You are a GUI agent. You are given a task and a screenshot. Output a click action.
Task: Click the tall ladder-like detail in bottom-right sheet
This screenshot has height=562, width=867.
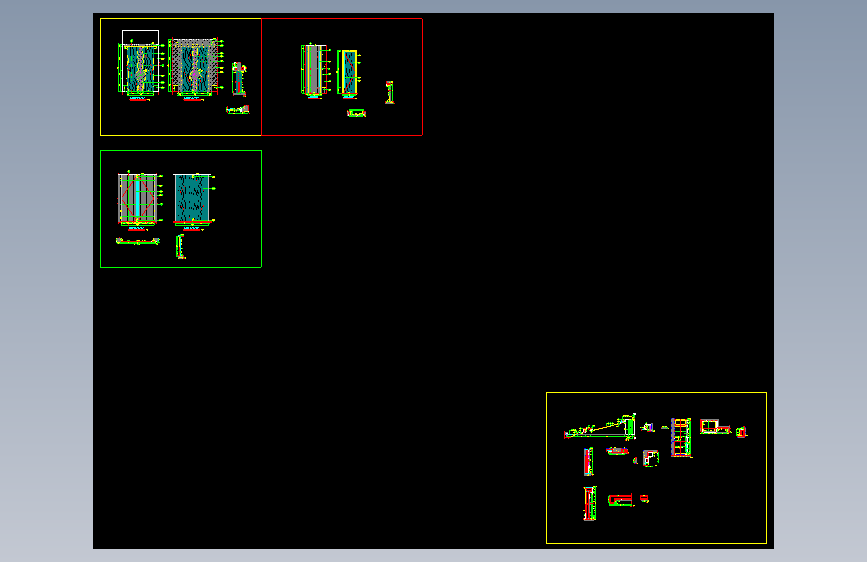[681, 438]
